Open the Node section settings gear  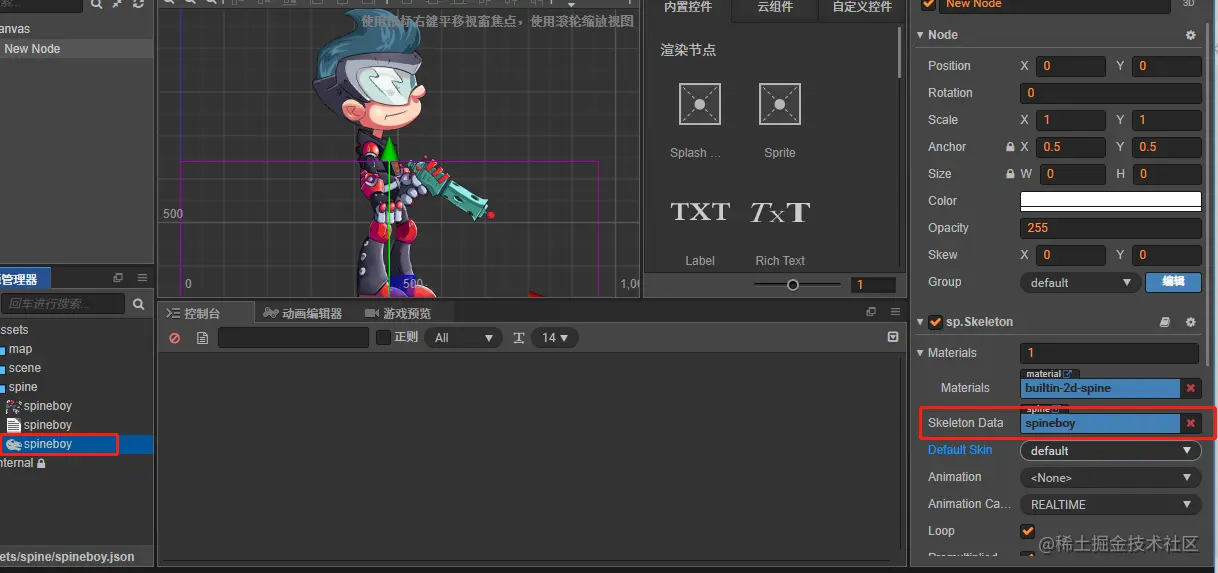(x=1190, y=35)
